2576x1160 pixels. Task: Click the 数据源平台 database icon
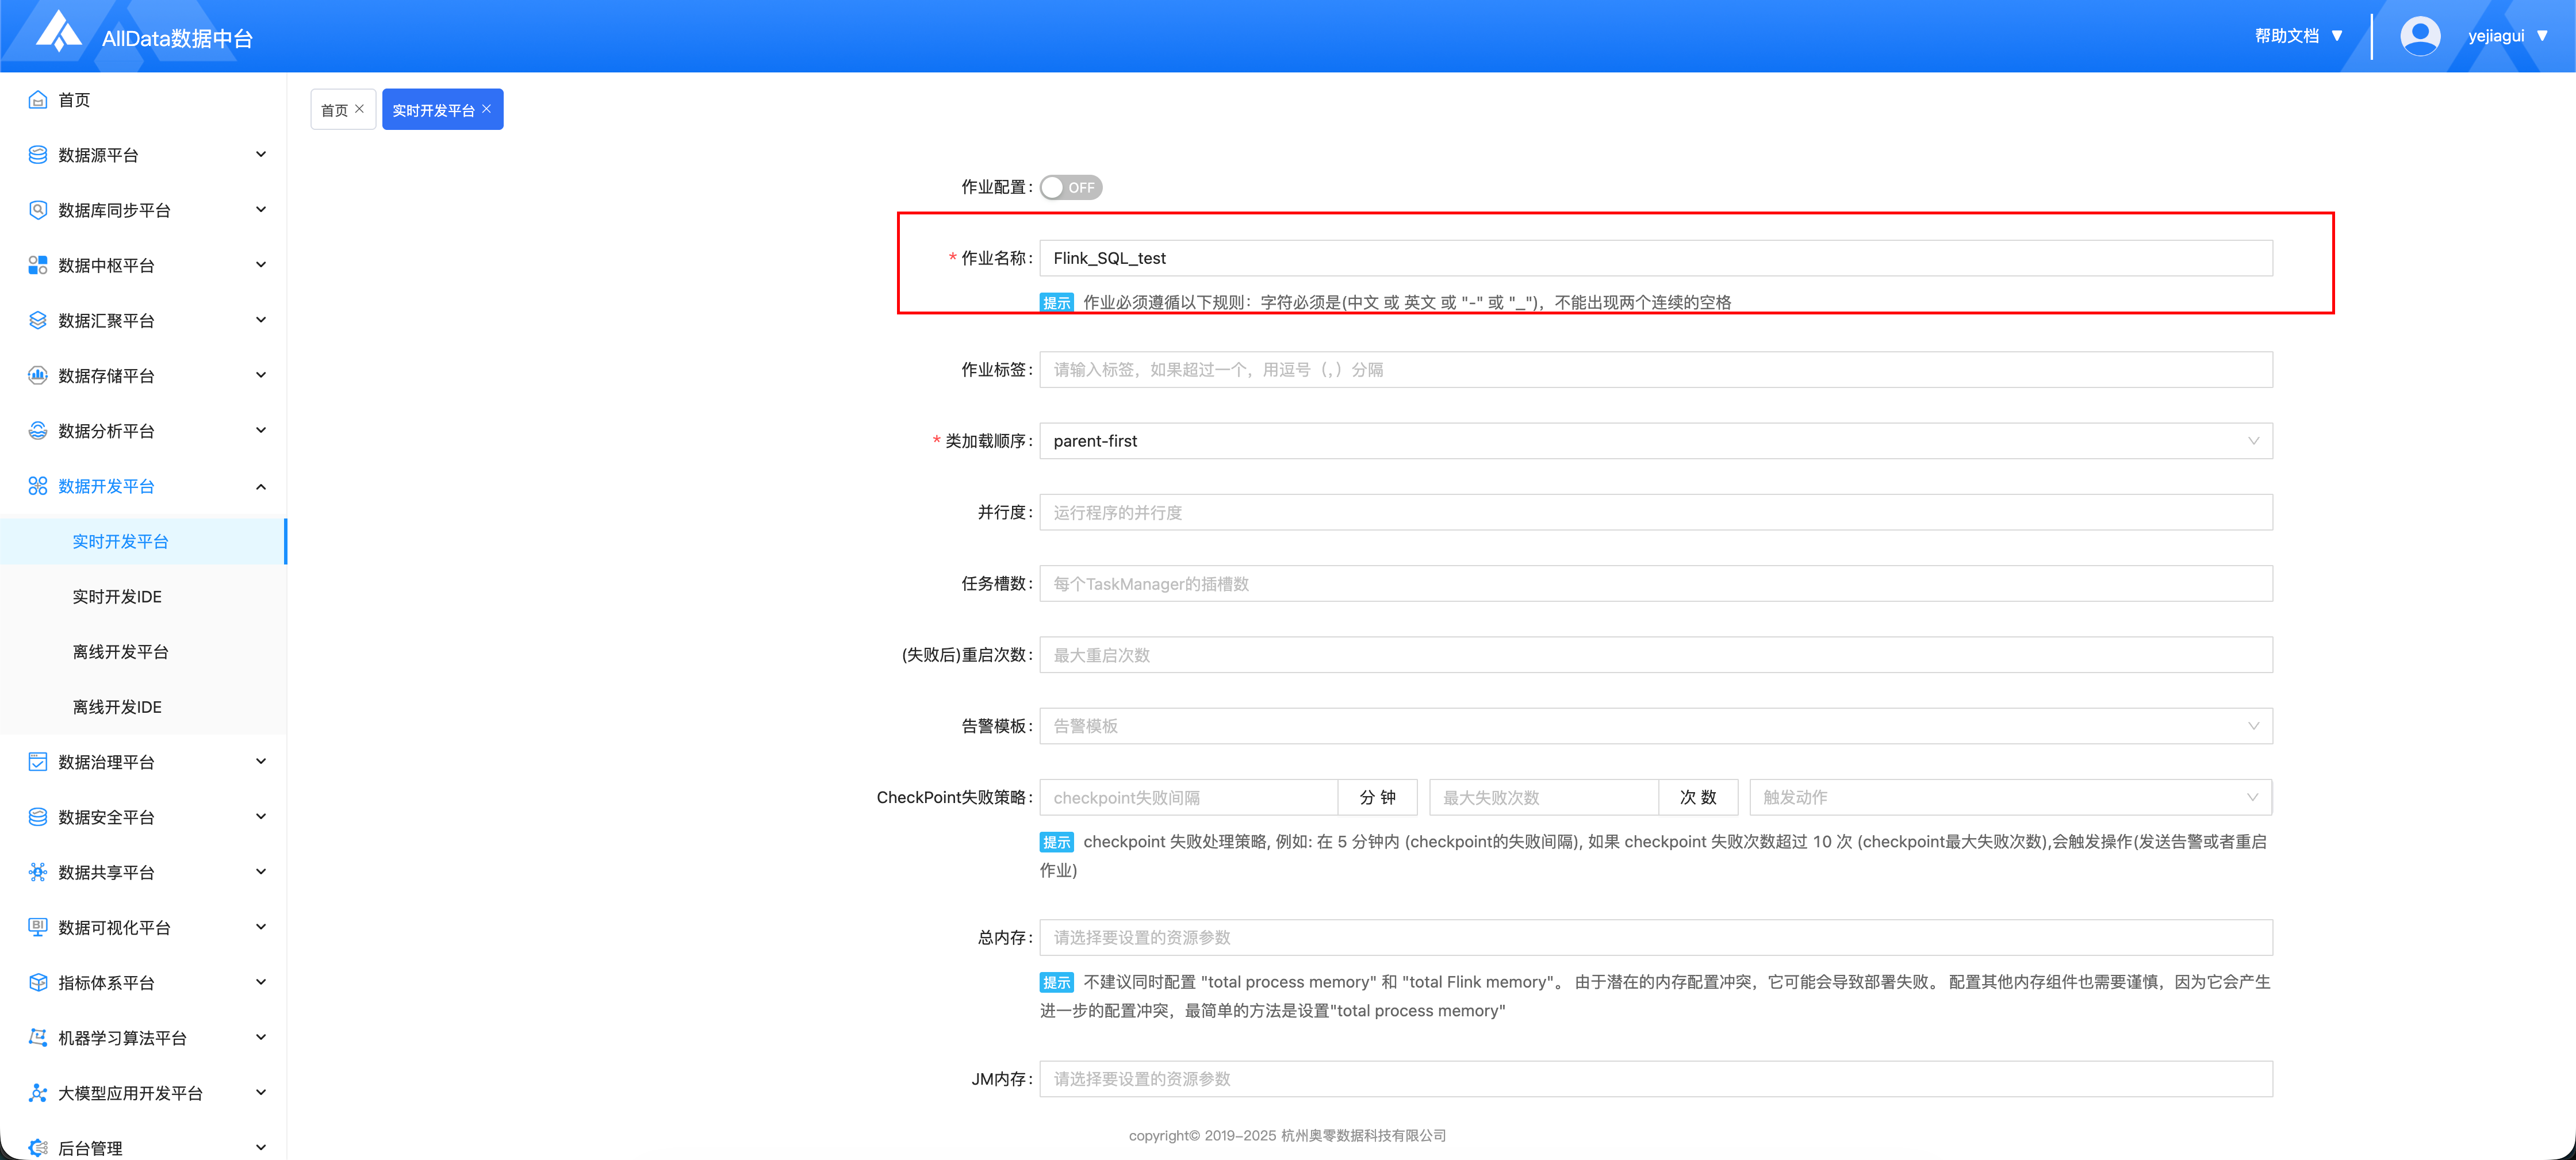click(x=38, y=155)
